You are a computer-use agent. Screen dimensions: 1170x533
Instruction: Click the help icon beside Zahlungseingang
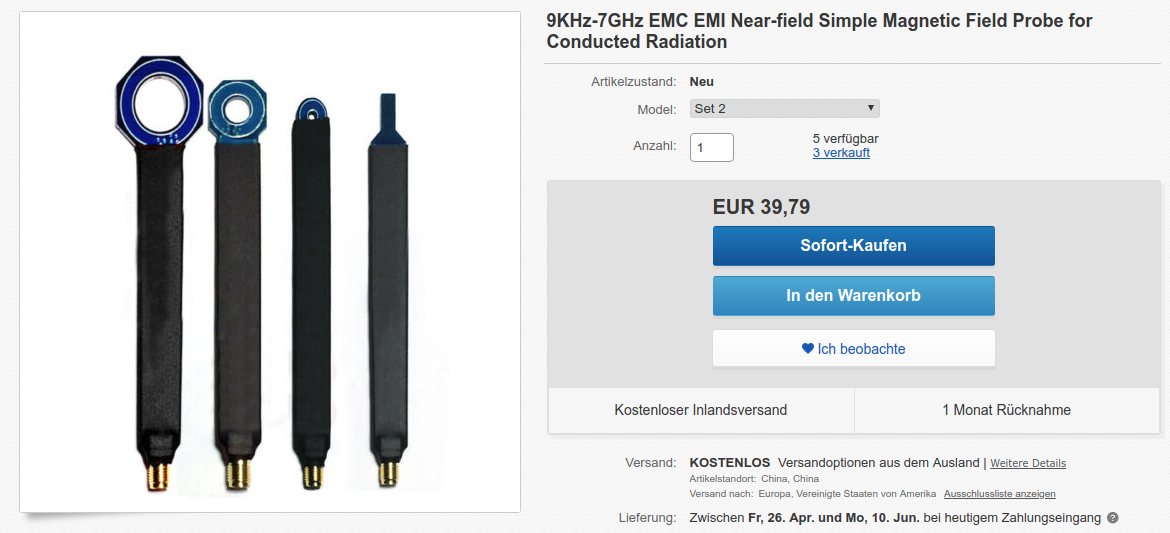coord(1112,518)
